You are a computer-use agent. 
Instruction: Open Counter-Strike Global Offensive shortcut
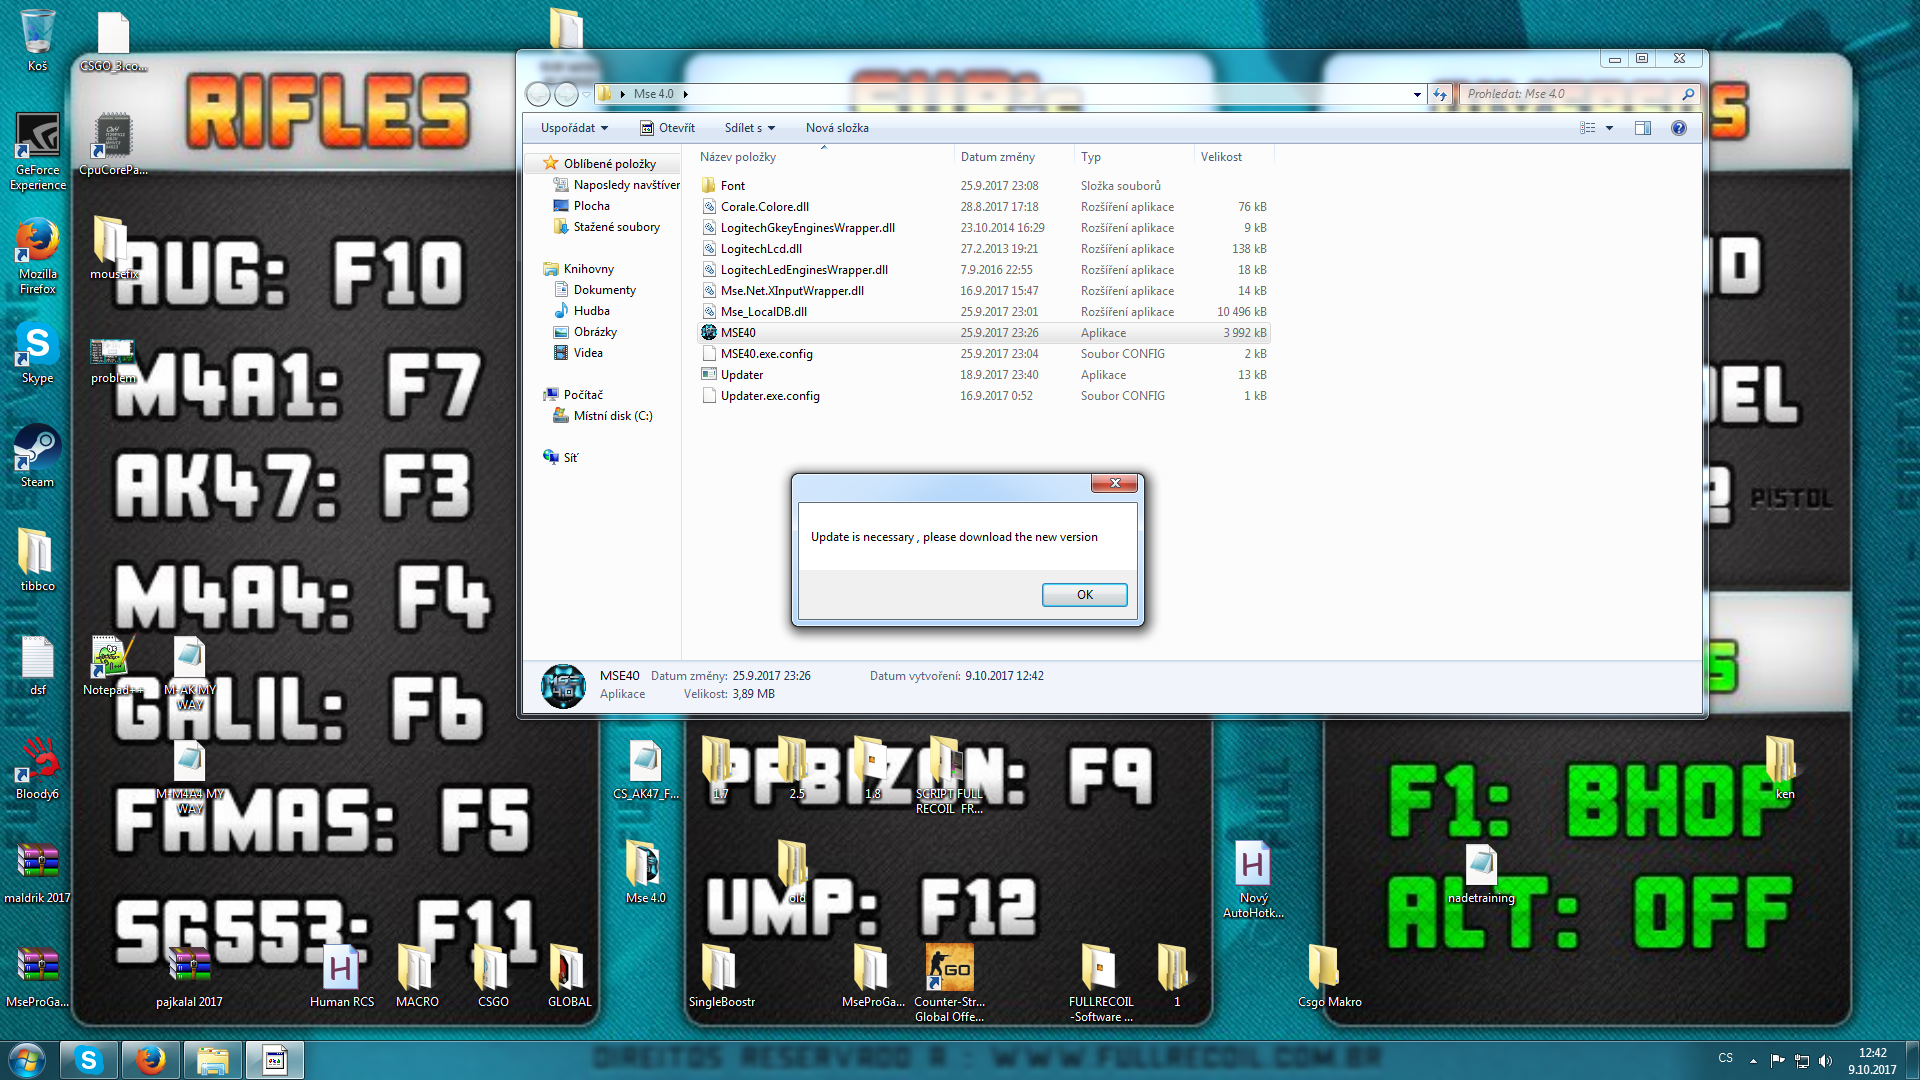[x=949, y=982]
